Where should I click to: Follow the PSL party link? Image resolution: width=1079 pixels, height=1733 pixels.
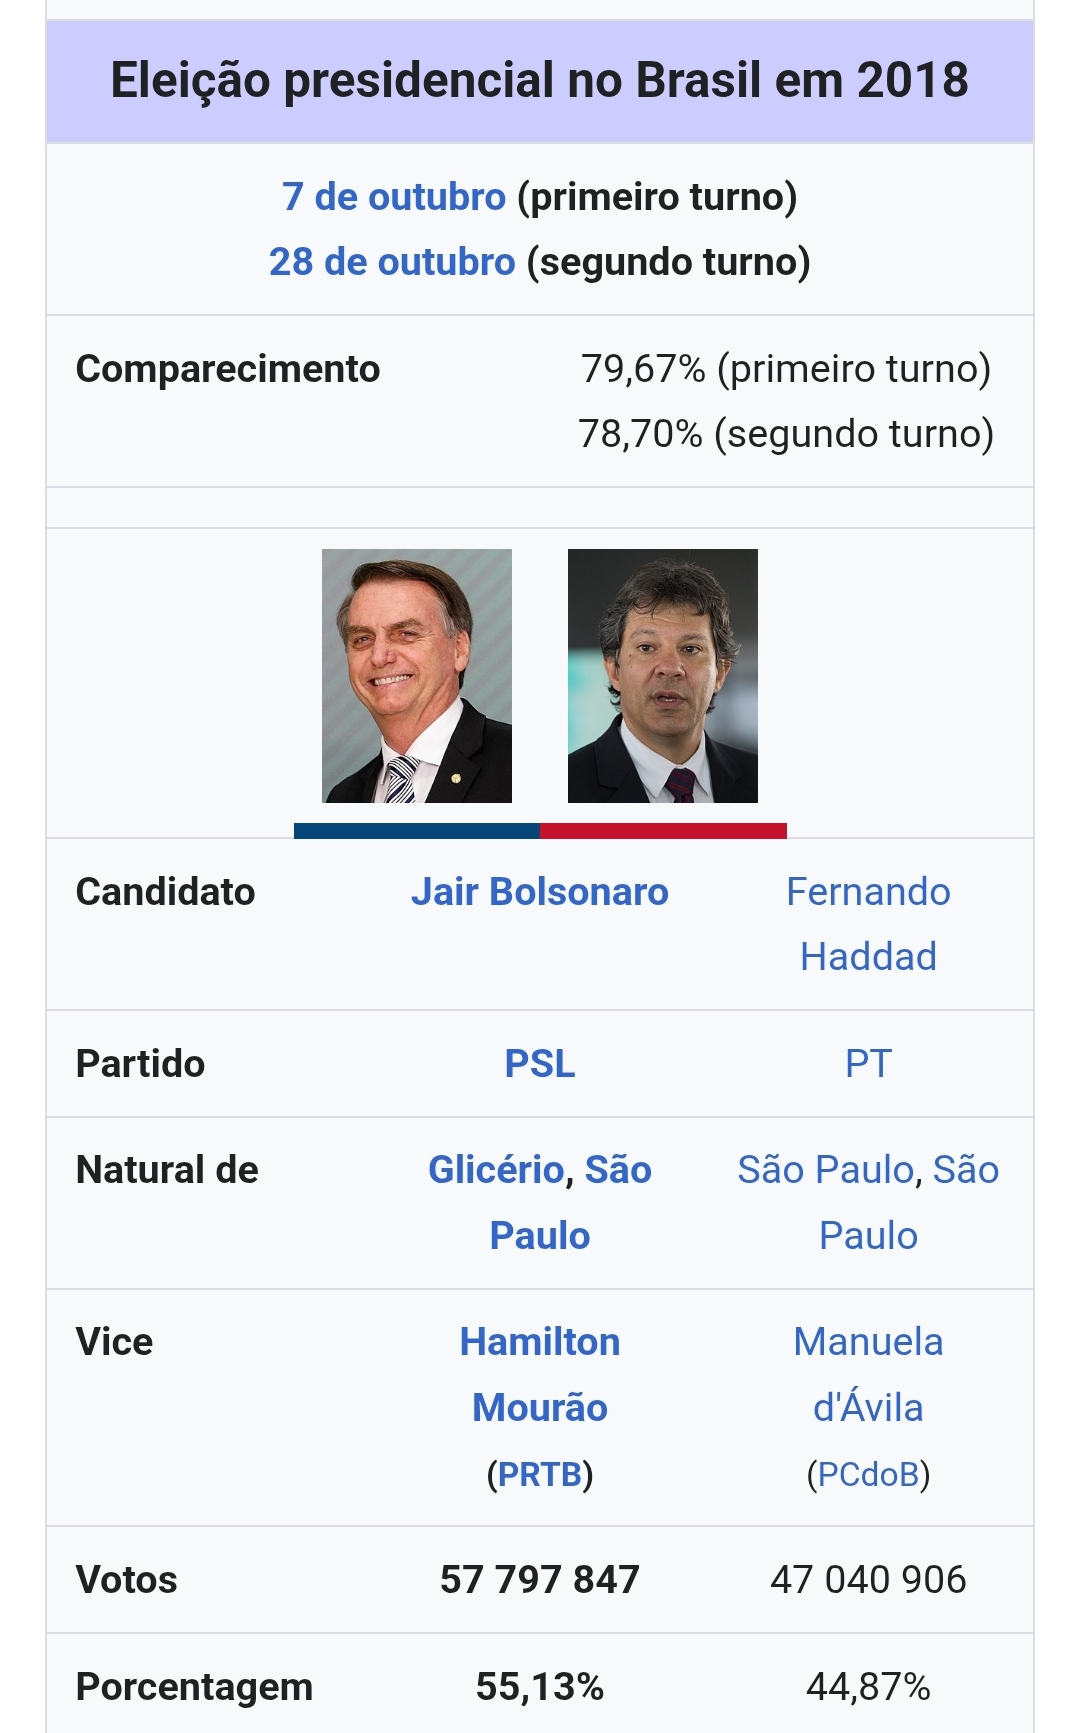(x=540, y=1064)
